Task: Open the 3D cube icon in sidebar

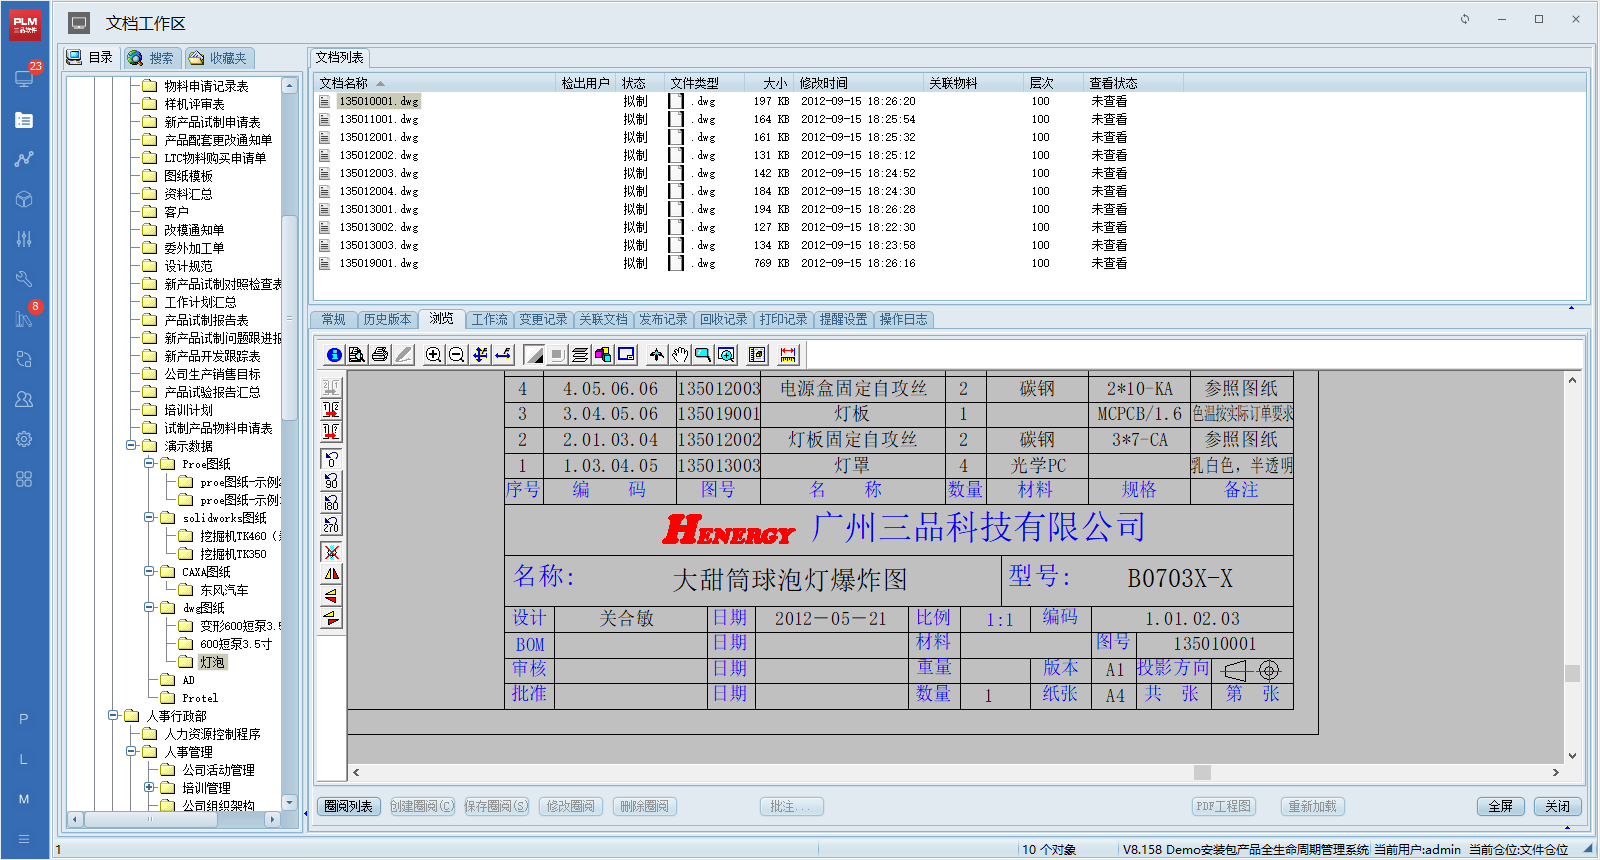Action: click(24, 199)
